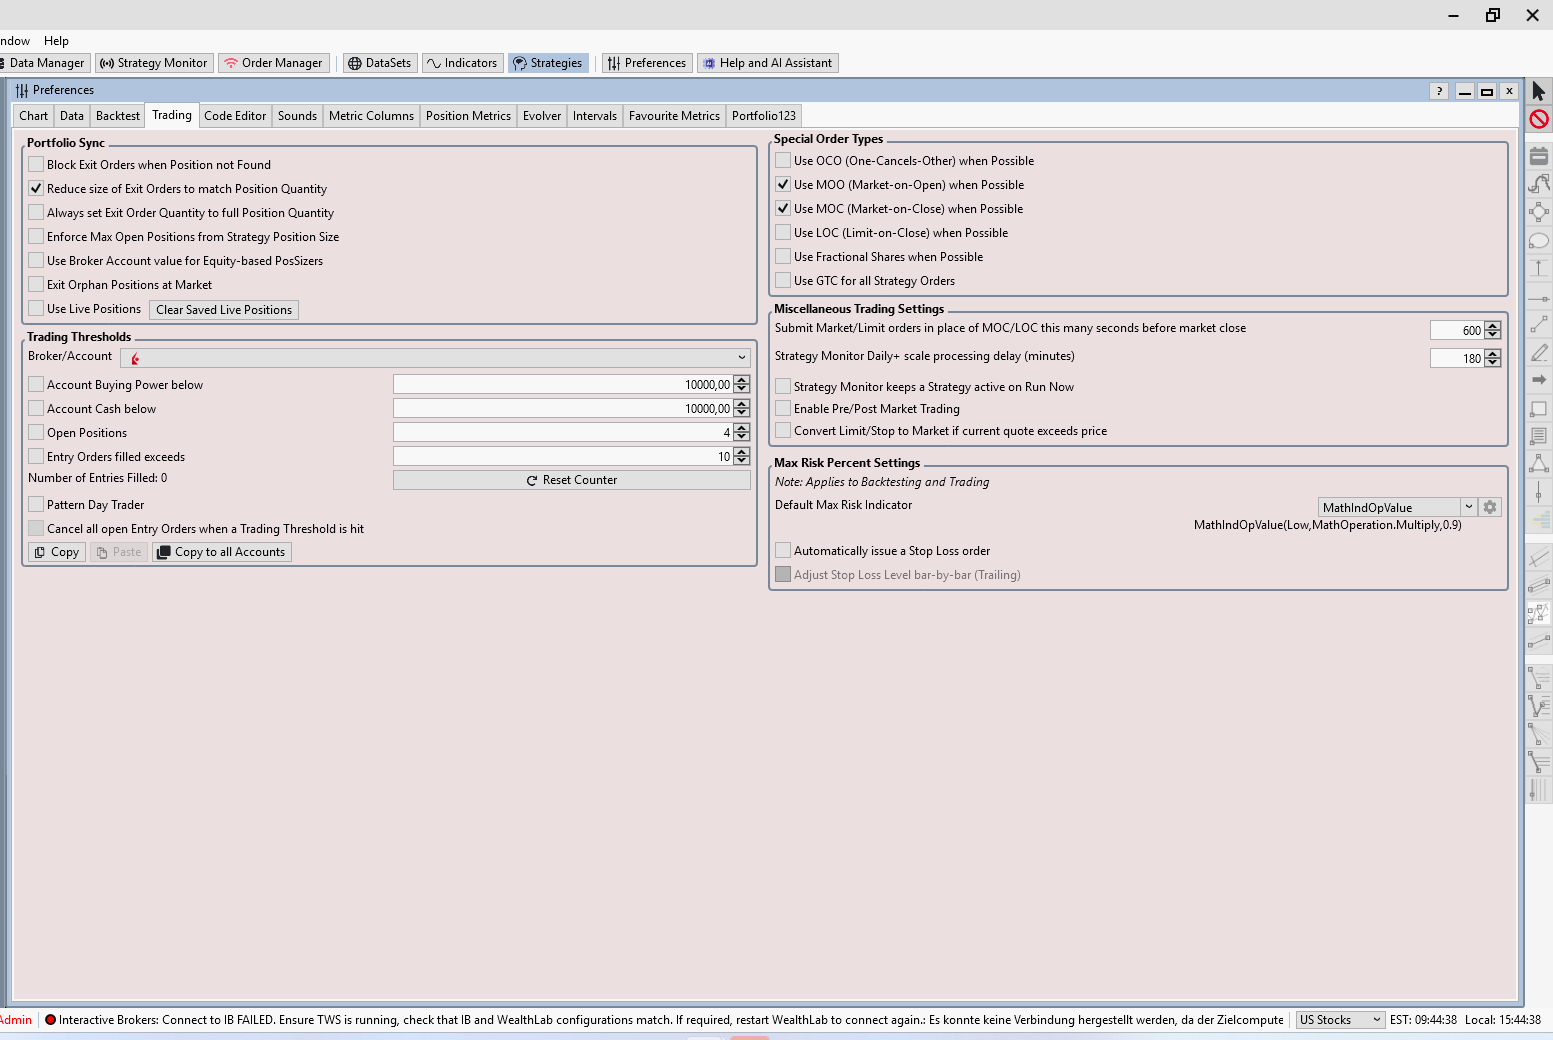The image size is (1553, 1040).
Task: Select the arrow pointer tool in sidebar
Action: click(x=1538, y=91)
